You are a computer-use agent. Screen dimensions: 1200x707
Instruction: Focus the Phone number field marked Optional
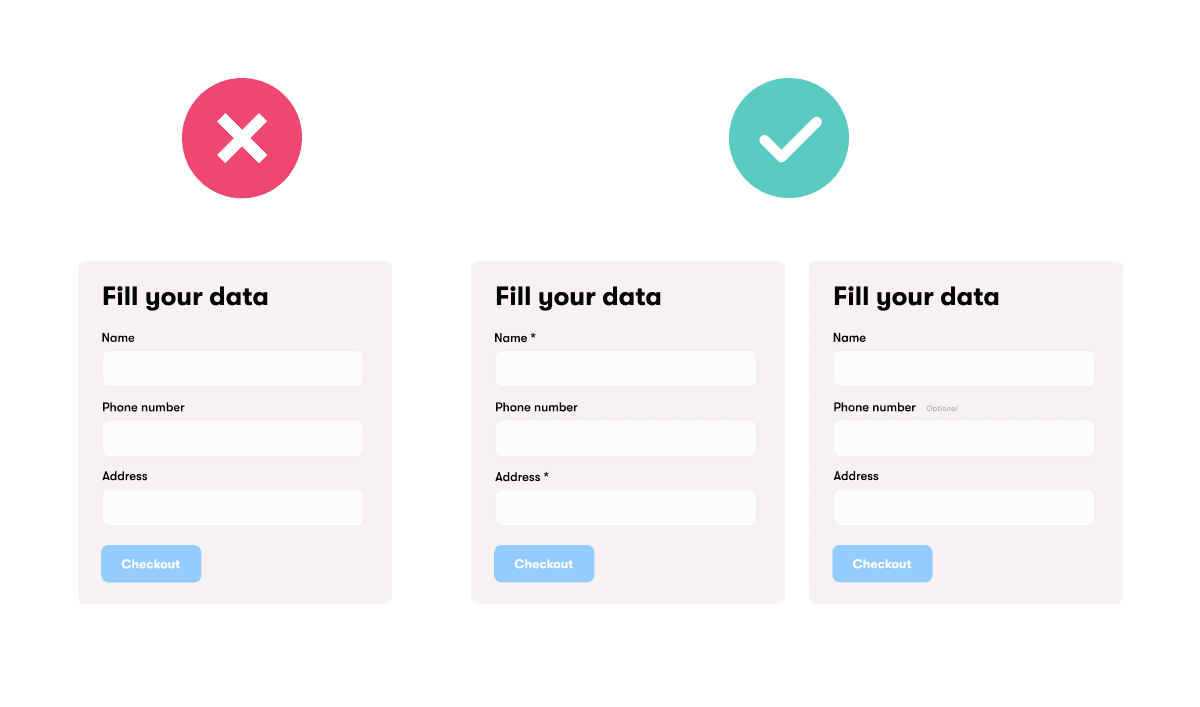(964, 438)
